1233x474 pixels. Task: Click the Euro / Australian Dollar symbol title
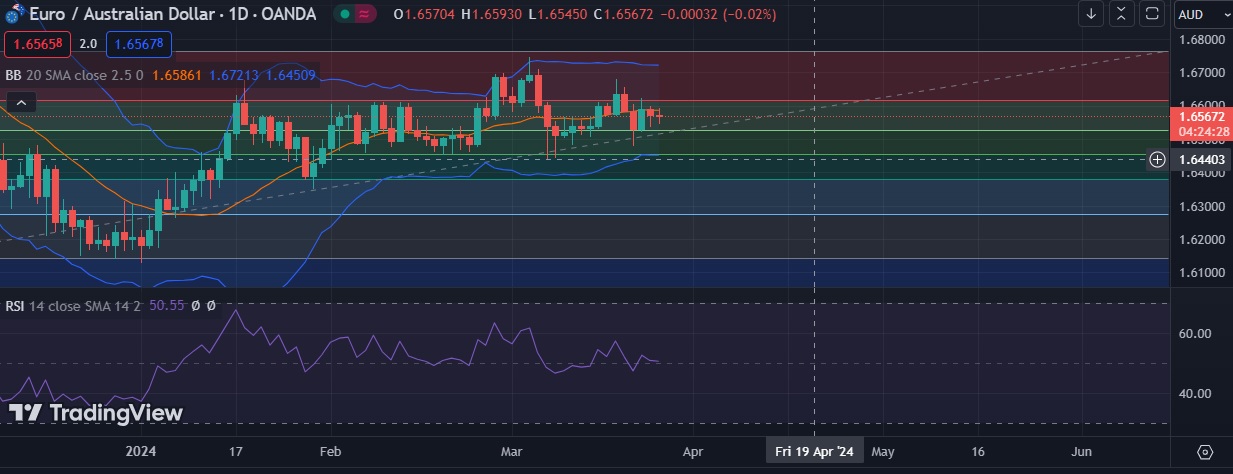129,14
